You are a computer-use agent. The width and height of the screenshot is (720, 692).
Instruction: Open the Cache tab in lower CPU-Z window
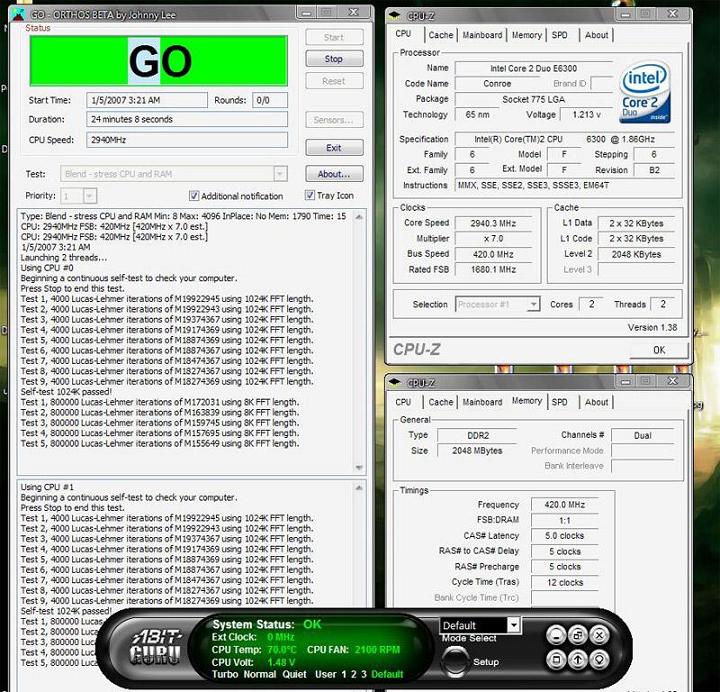[440, 402]
